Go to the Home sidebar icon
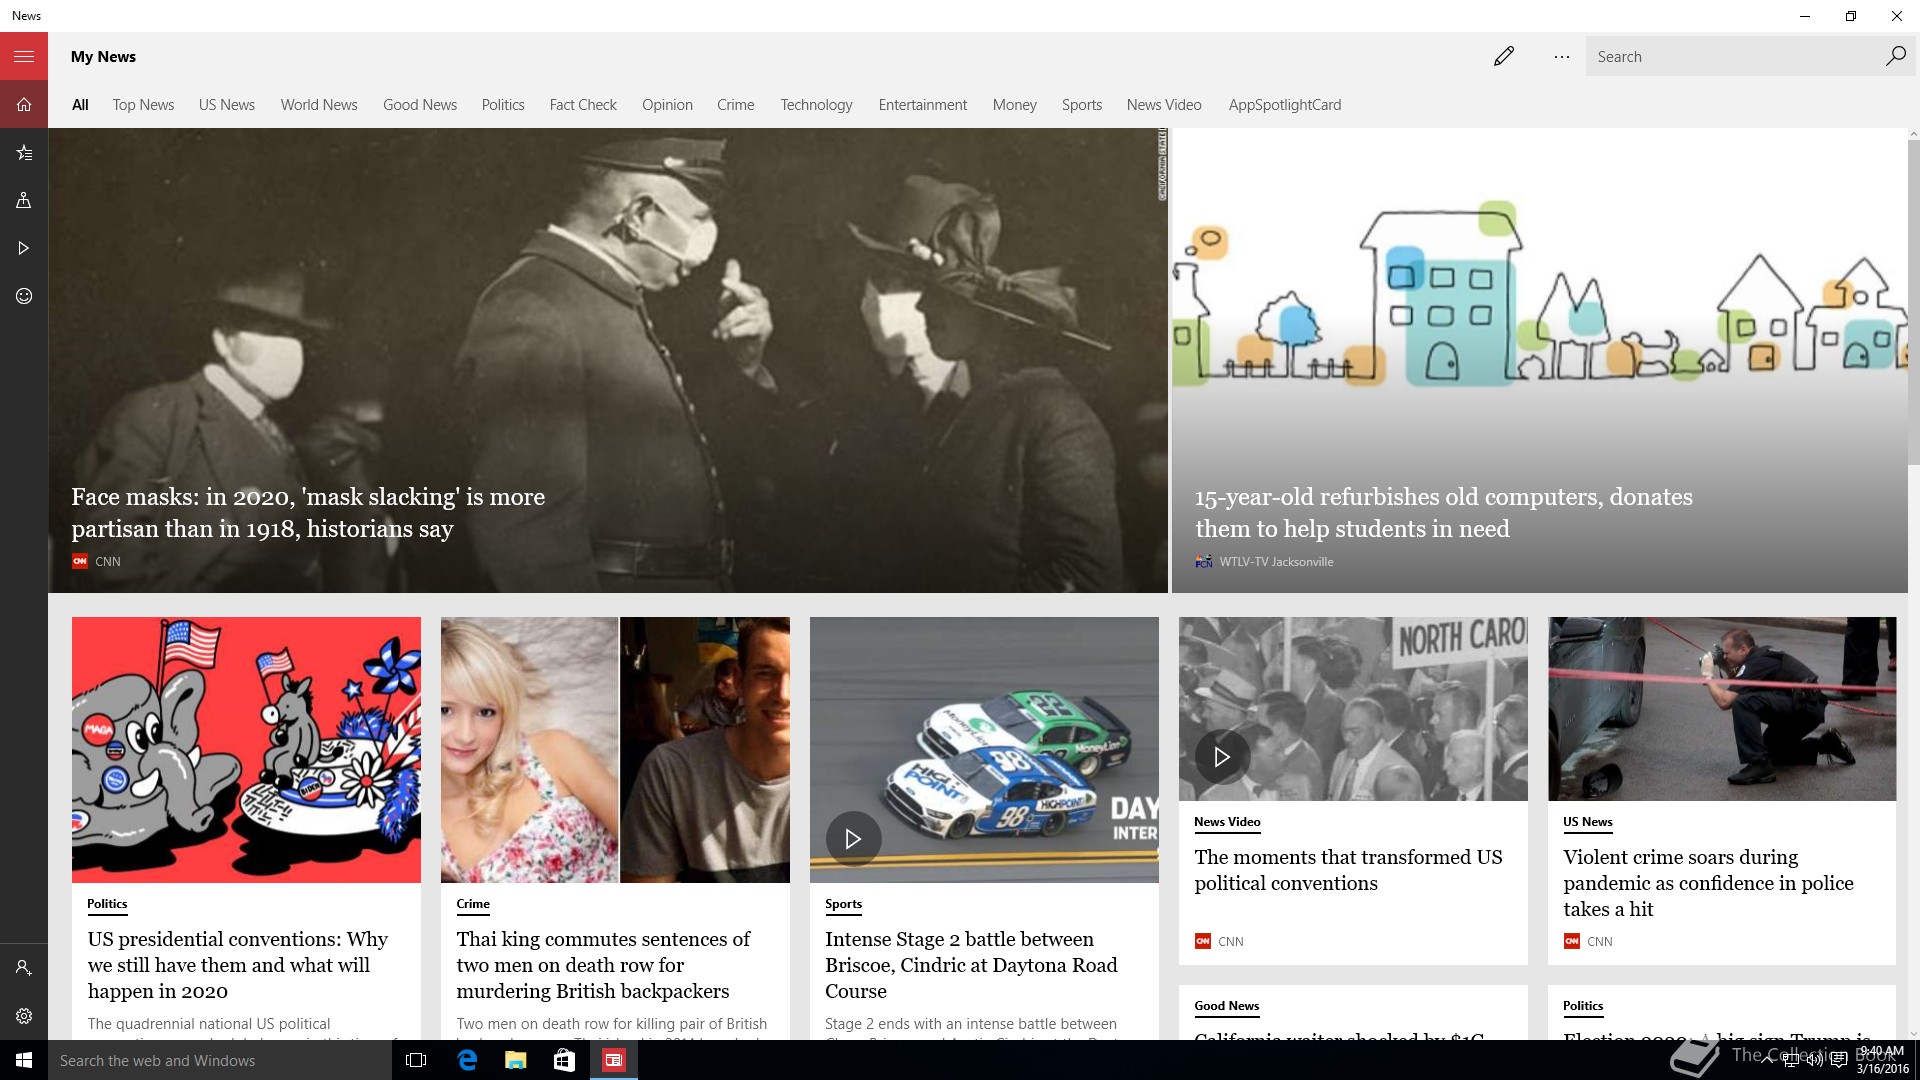Image resolution: width=1920 pixels, height=1080 pixels. pos(24,104)
